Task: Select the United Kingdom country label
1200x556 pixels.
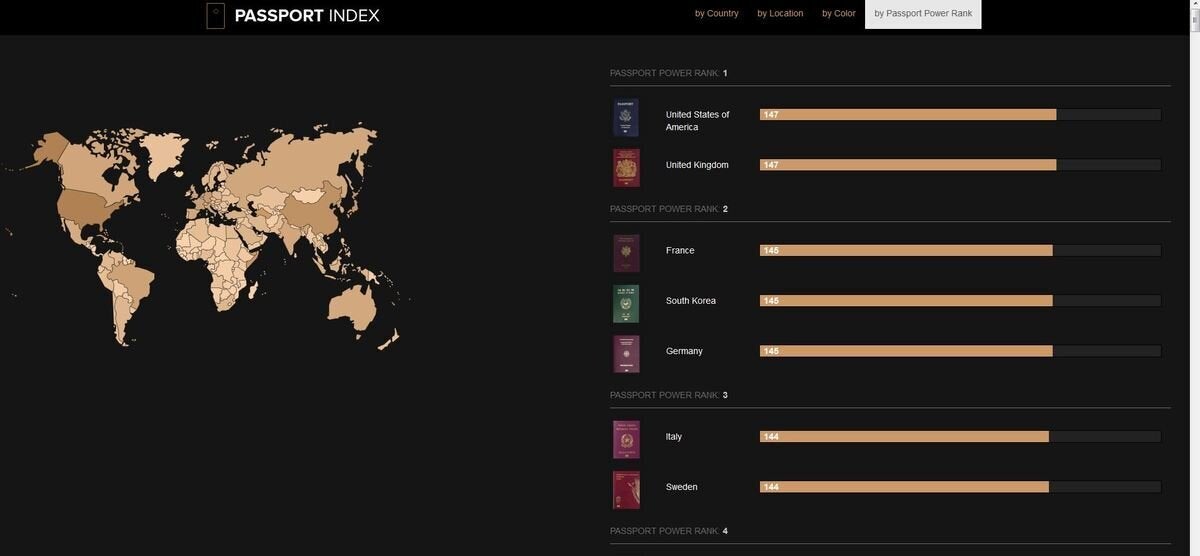Action: click(697, 165)
